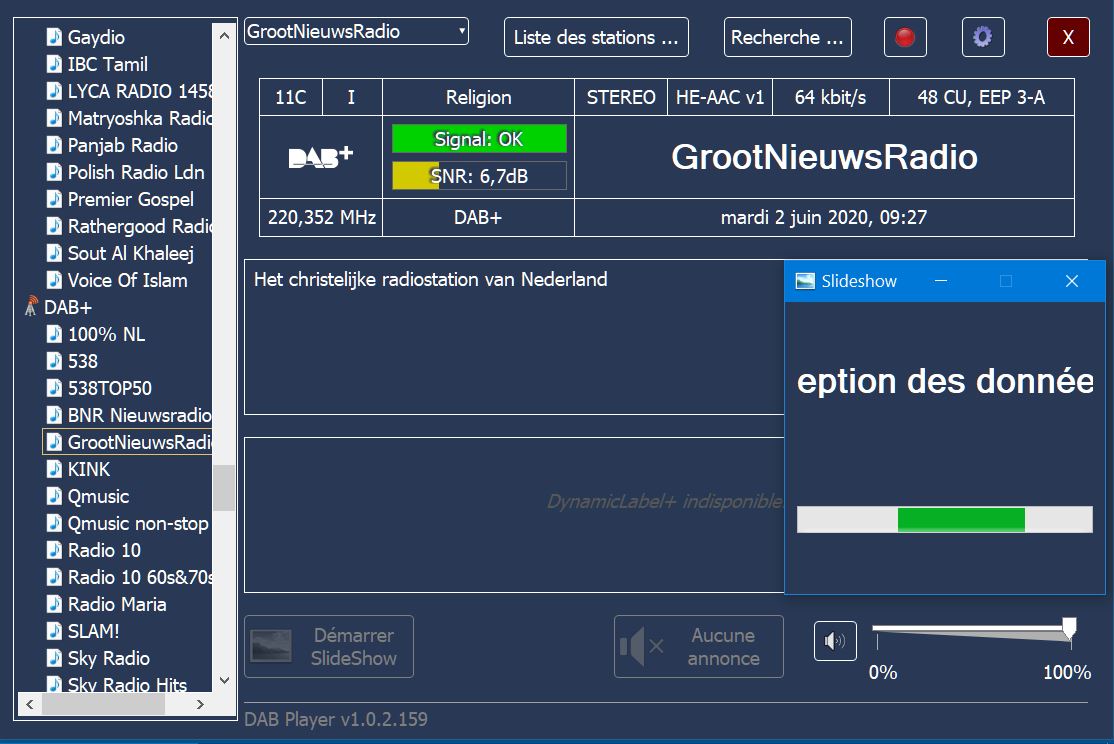Select the BNR Nieuwsradio station
This screenshot has height=744, width=1114.
coord(139,415)
